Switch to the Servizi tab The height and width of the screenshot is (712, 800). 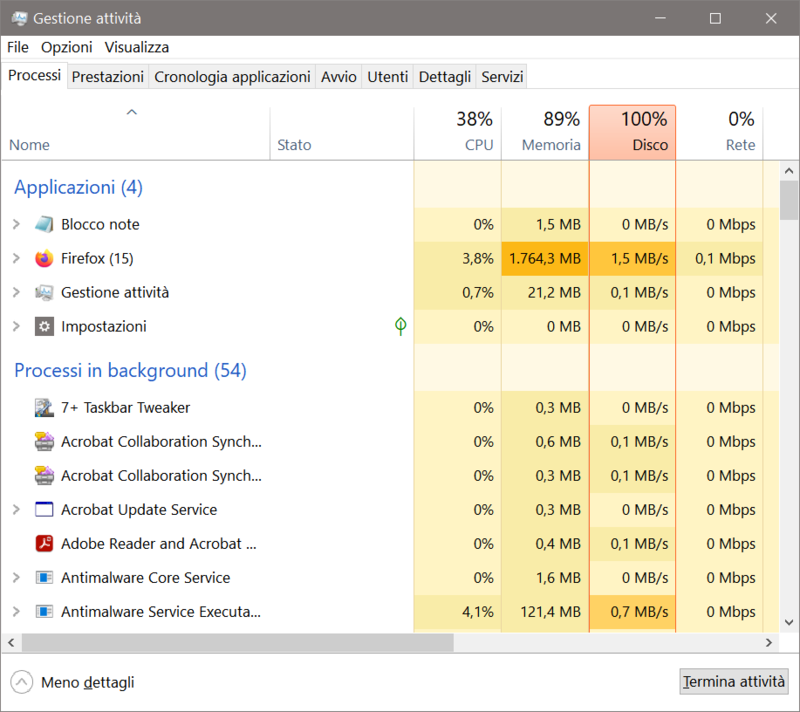pyautogui.click(x=503, y=77)
